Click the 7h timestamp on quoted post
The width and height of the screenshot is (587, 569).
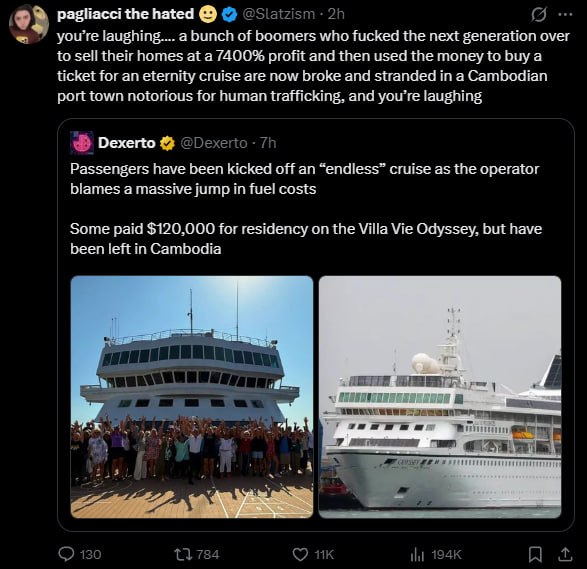[x=268, y=143]
